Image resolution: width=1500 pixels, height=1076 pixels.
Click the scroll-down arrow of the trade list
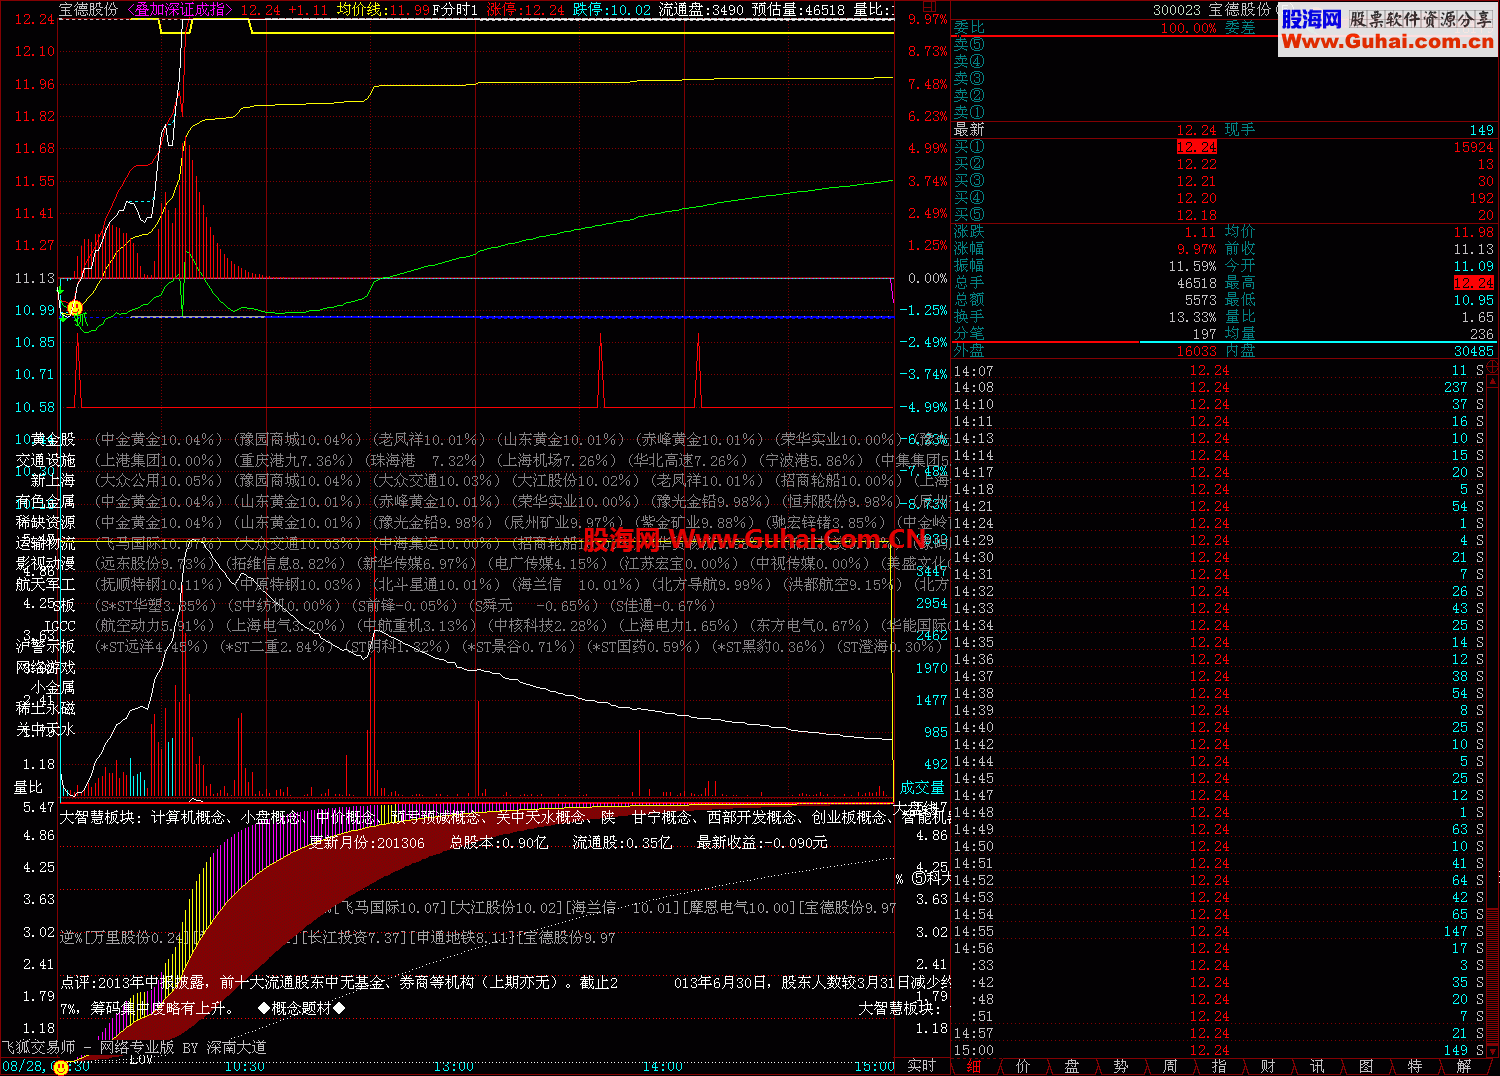1494,1050
